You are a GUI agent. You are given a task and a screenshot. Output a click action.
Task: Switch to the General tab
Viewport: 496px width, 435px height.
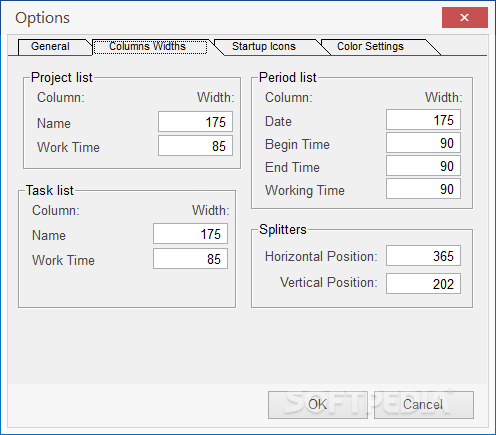tap(51, 46)
